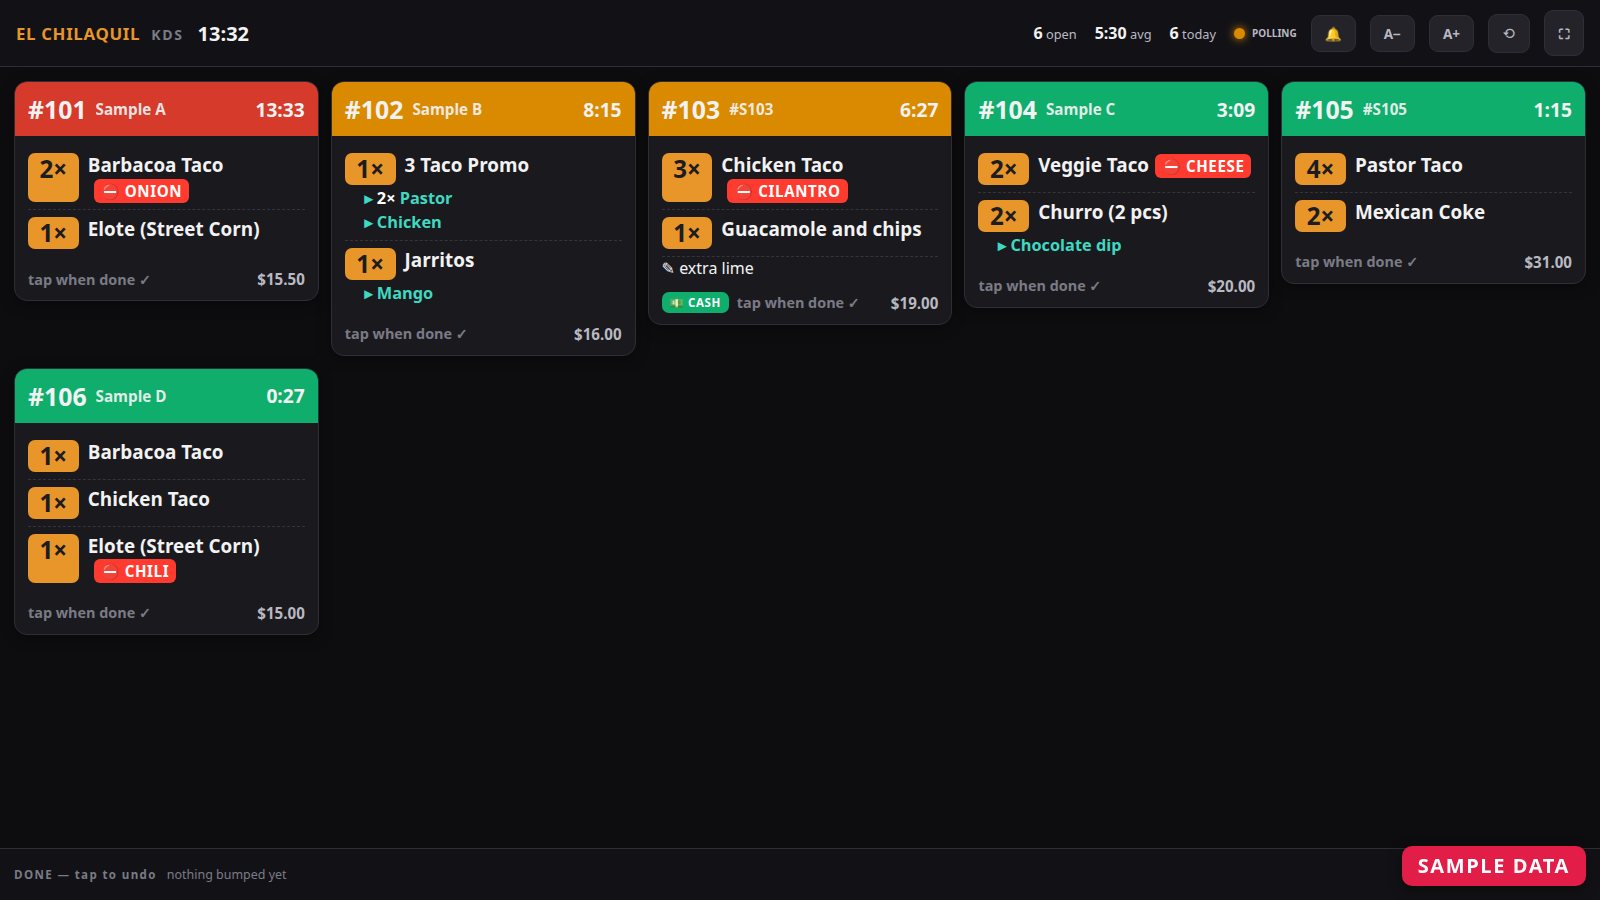The height and width of the screenshot is (900, 1600).
Task: Click the Veggie Taco item name
Action: pos(1093,165)
